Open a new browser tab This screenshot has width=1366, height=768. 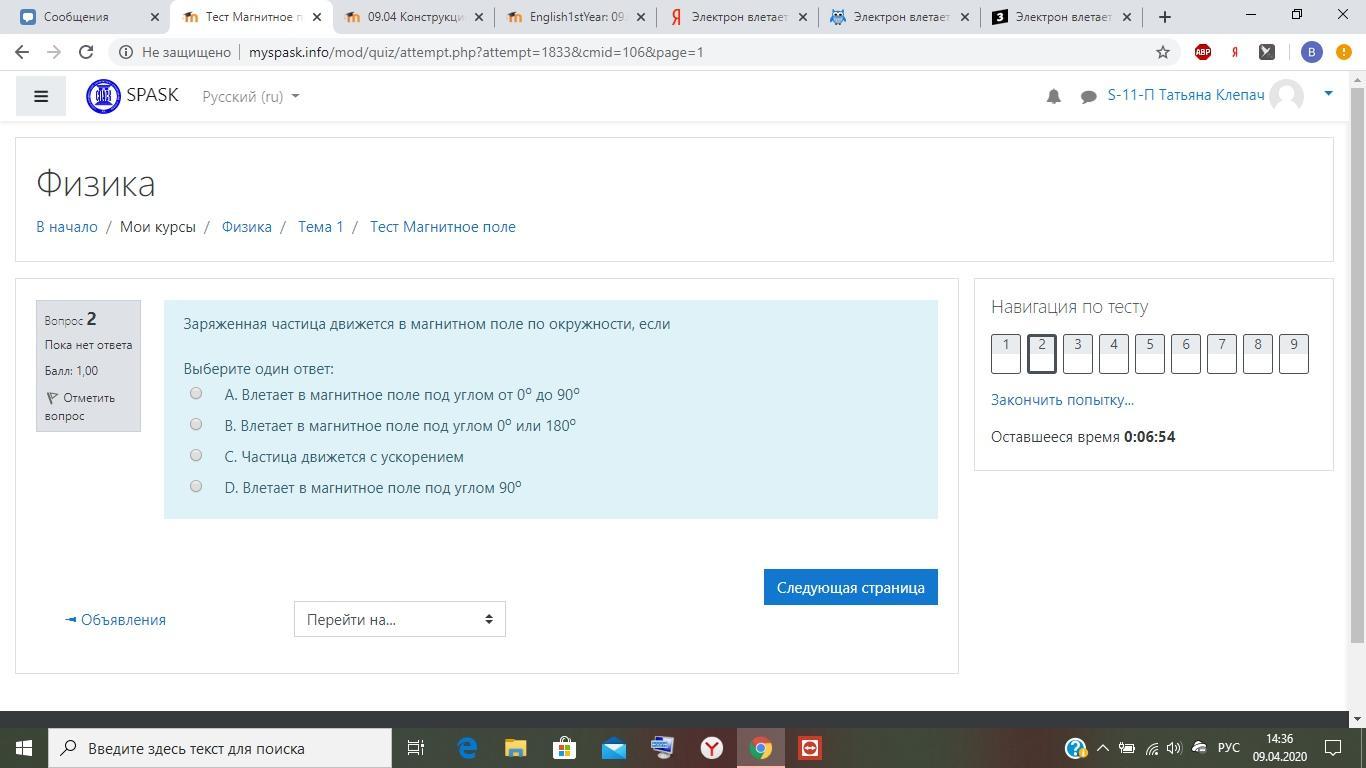[x=1164, y=17]
